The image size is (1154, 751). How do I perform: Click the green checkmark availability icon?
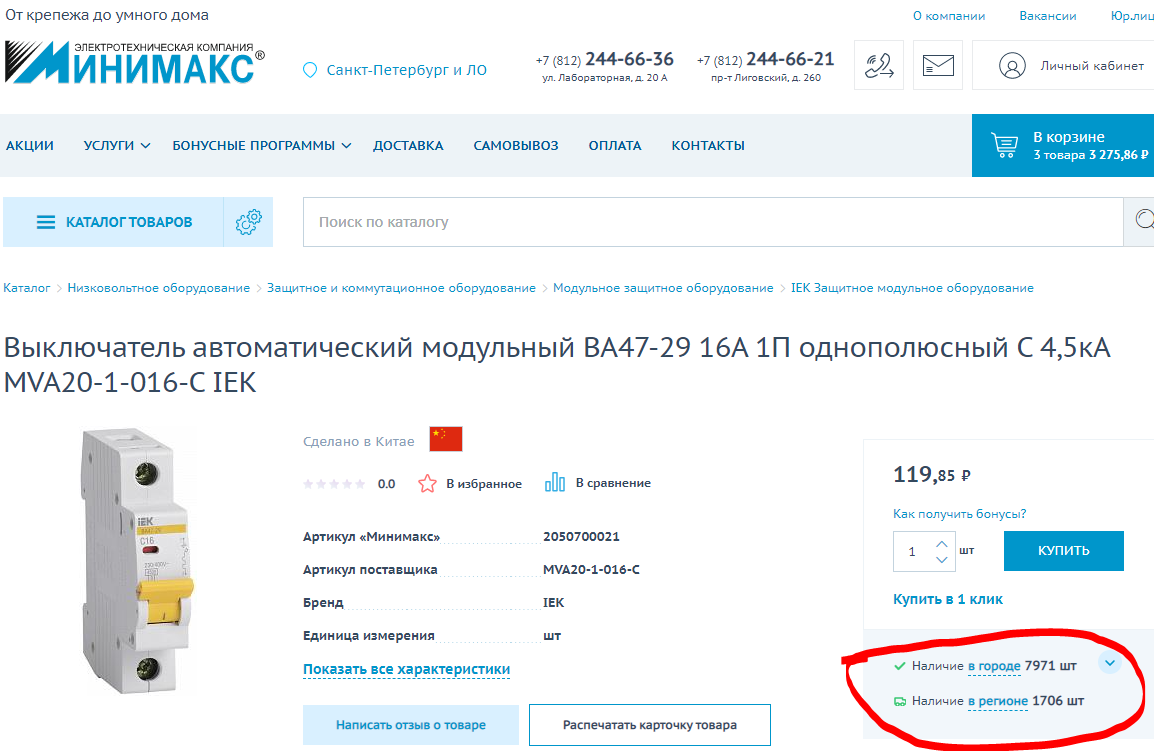coord(899,666)
